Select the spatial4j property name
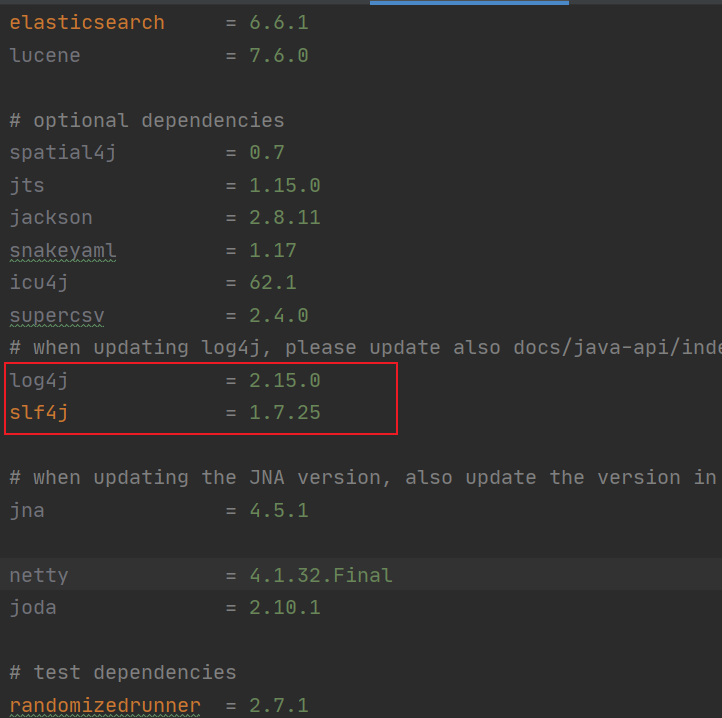The image size is (722, 718). pyautogui.click(x=63, y=153)
